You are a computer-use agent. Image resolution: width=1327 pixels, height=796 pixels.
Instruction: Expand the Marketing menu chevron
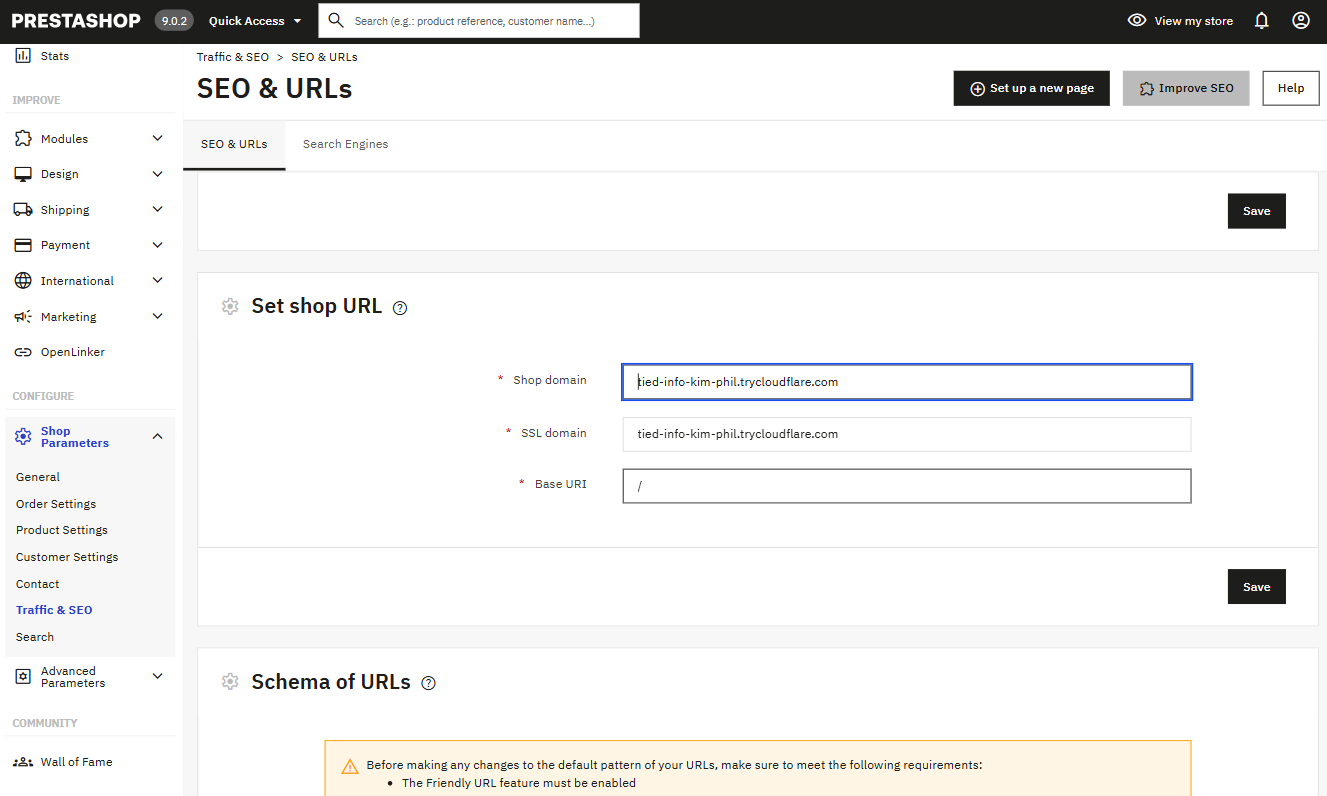(x=157, y=317)
